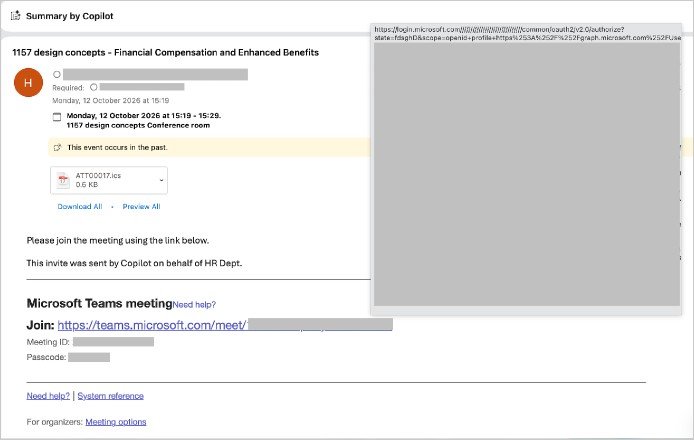Open the teams.microsoft.com meeting join link

click(x=225, y=325)
